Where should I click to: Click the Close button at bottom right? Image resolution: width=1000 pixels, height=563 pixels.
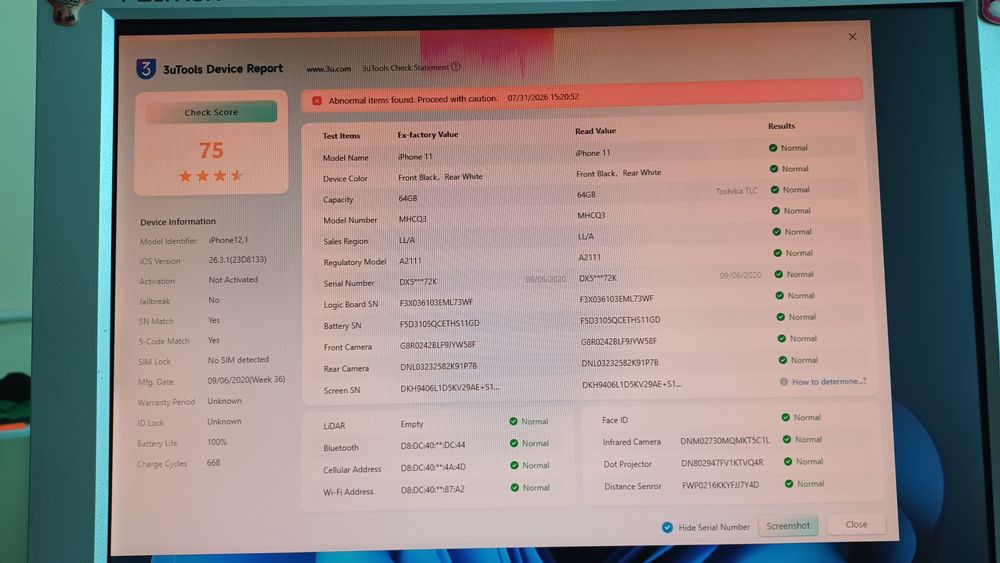[856, 524]
